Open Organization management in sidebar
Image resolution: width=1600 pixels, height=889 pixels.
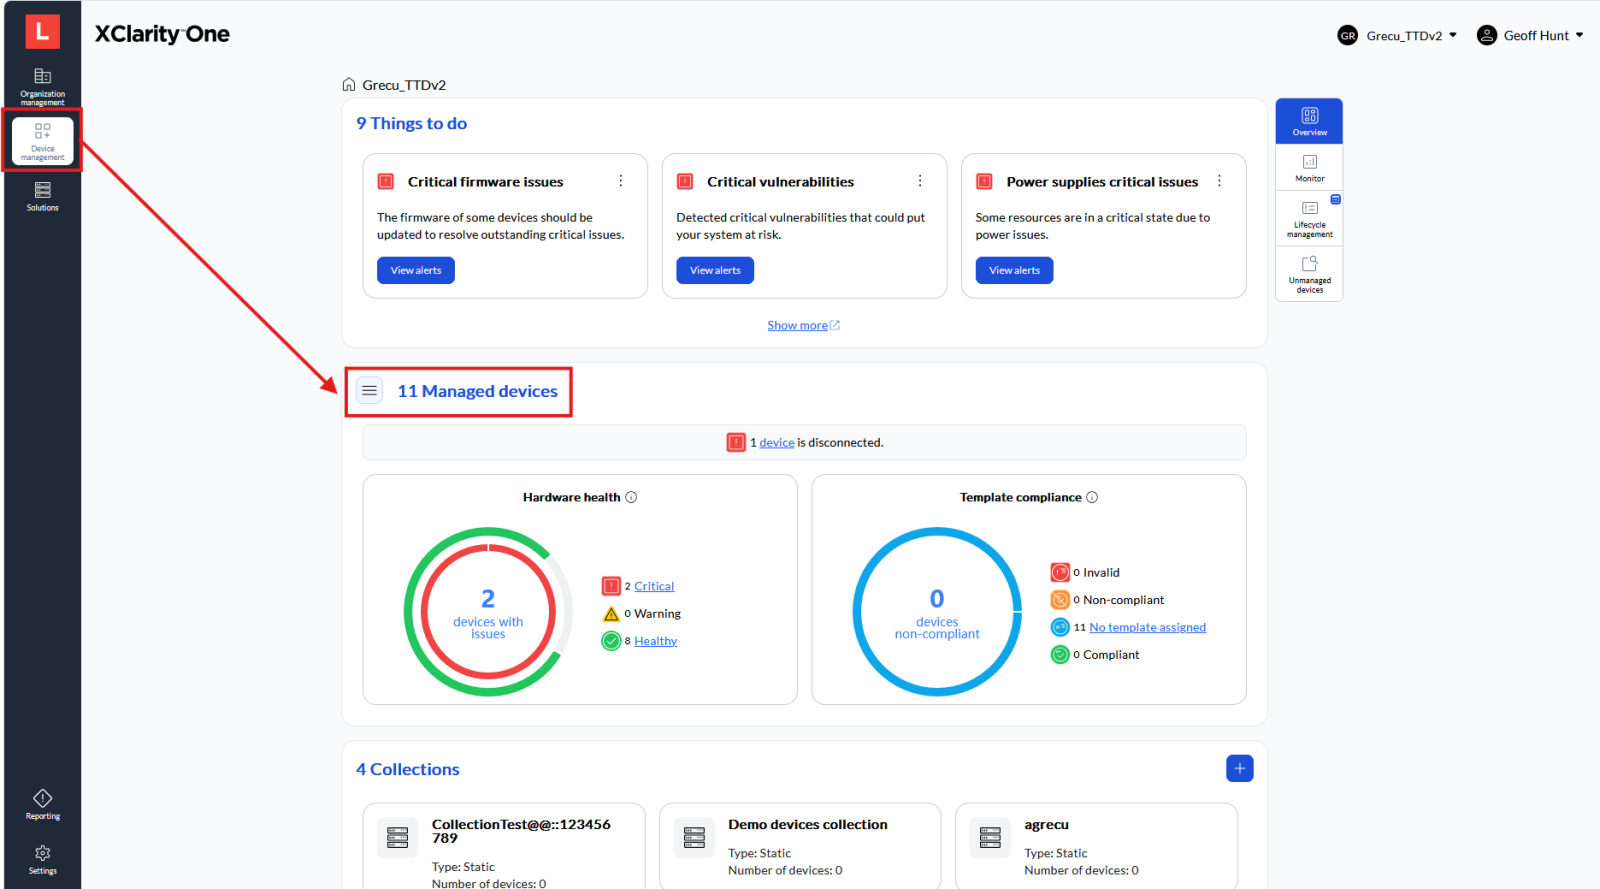[x=42, y=86]
